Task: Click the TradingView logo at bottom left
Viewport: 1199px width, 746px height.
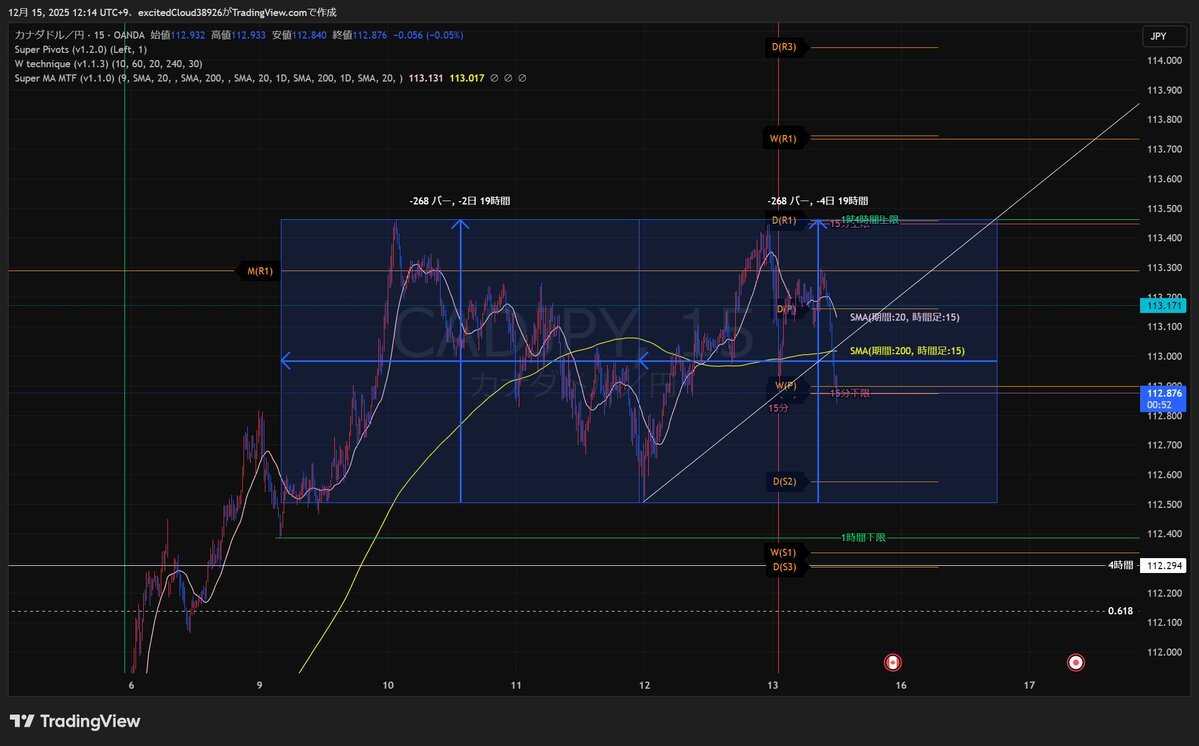Action: point(75,721)
